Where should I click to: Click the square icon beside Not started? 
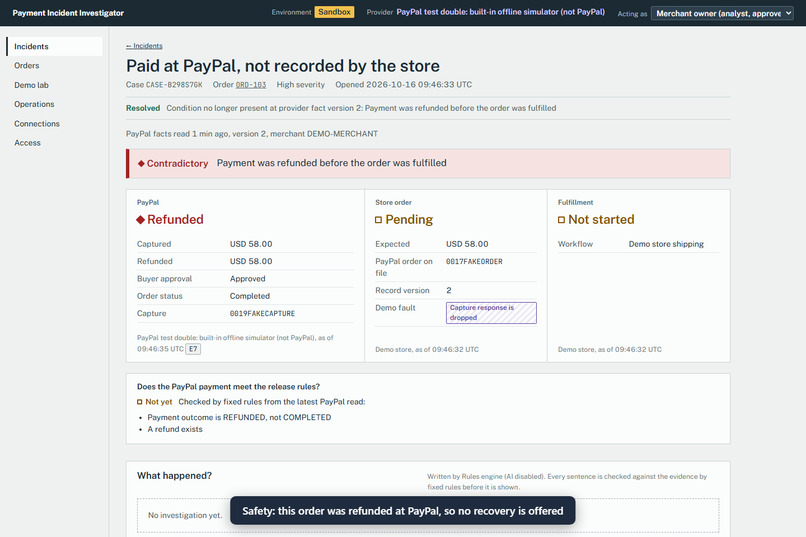561,220
